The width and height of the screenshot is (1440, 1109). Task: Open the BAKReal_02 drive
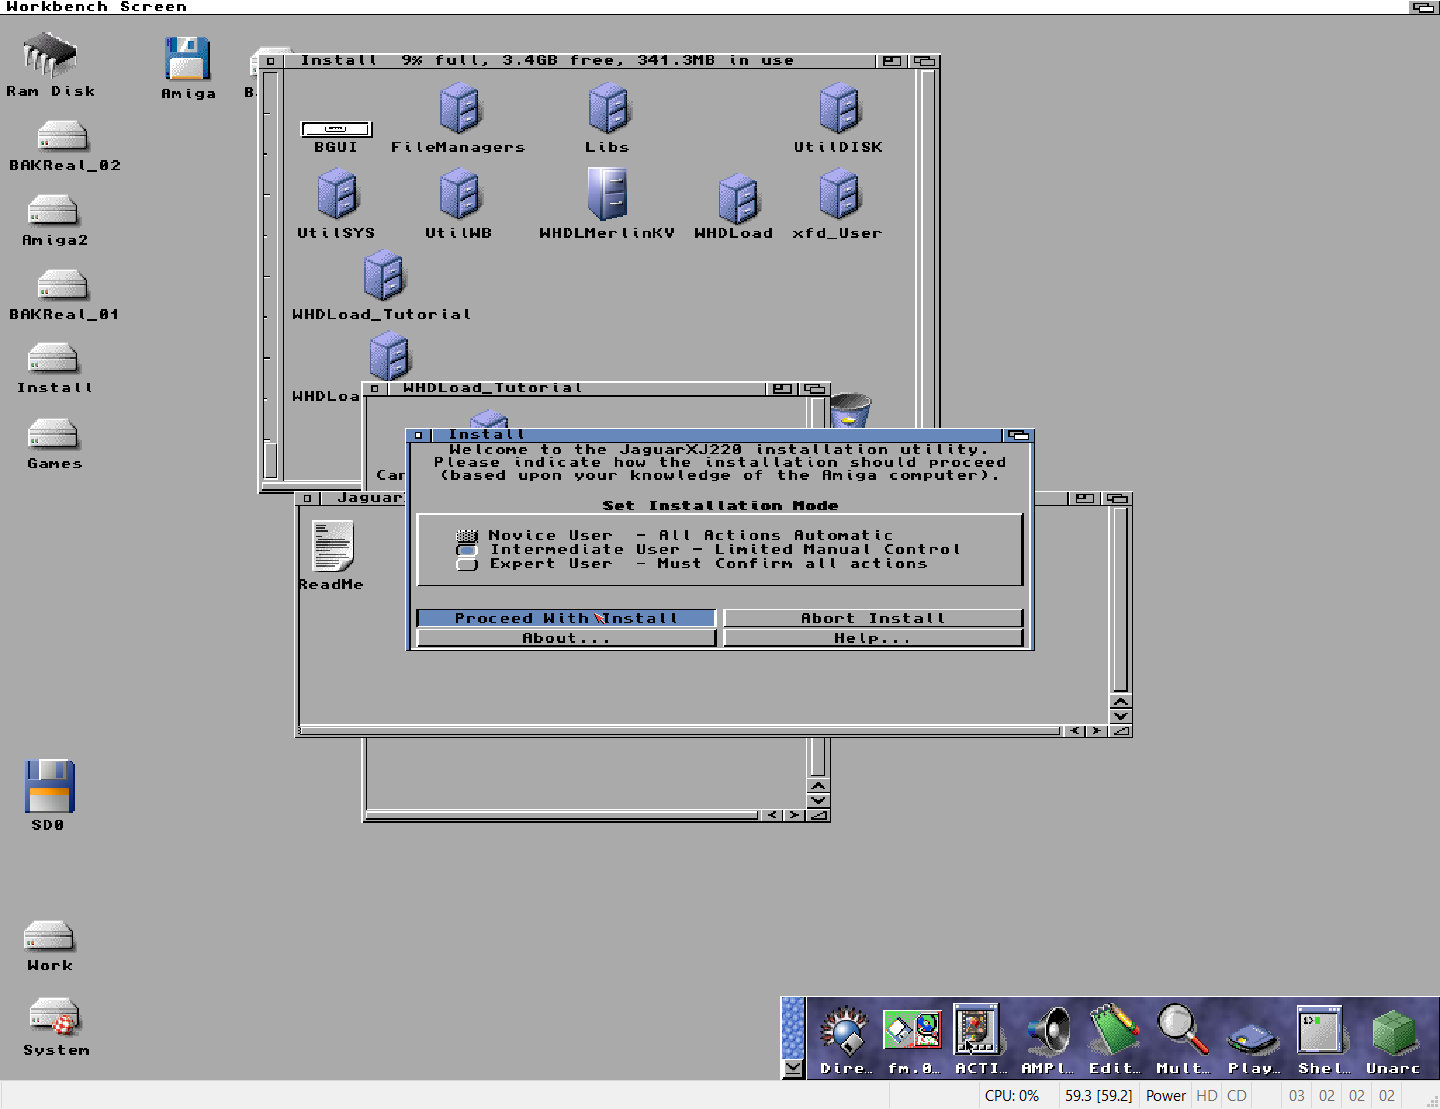62,137
